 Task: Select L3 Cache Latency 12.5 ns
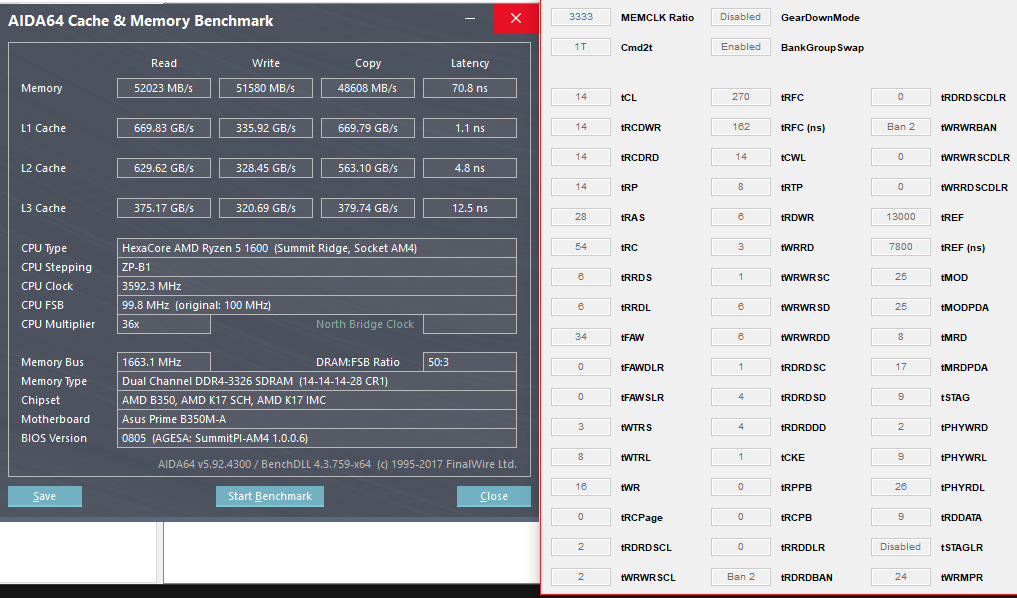click(x=470, y=208)
